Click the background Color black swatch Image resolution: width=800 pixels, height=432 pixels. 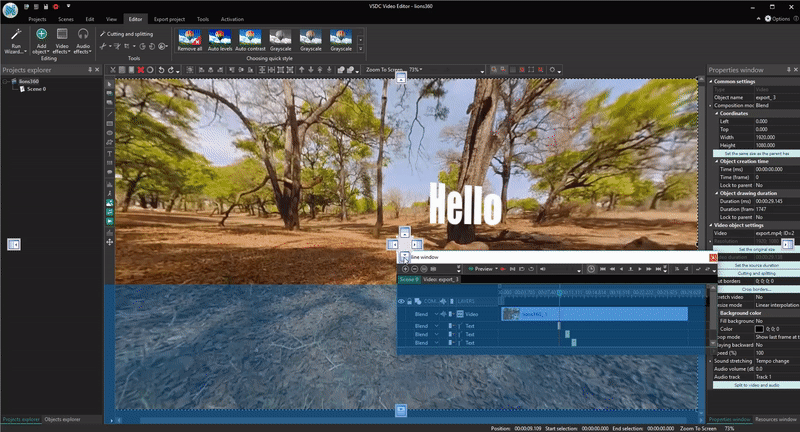tap(759, 329)
